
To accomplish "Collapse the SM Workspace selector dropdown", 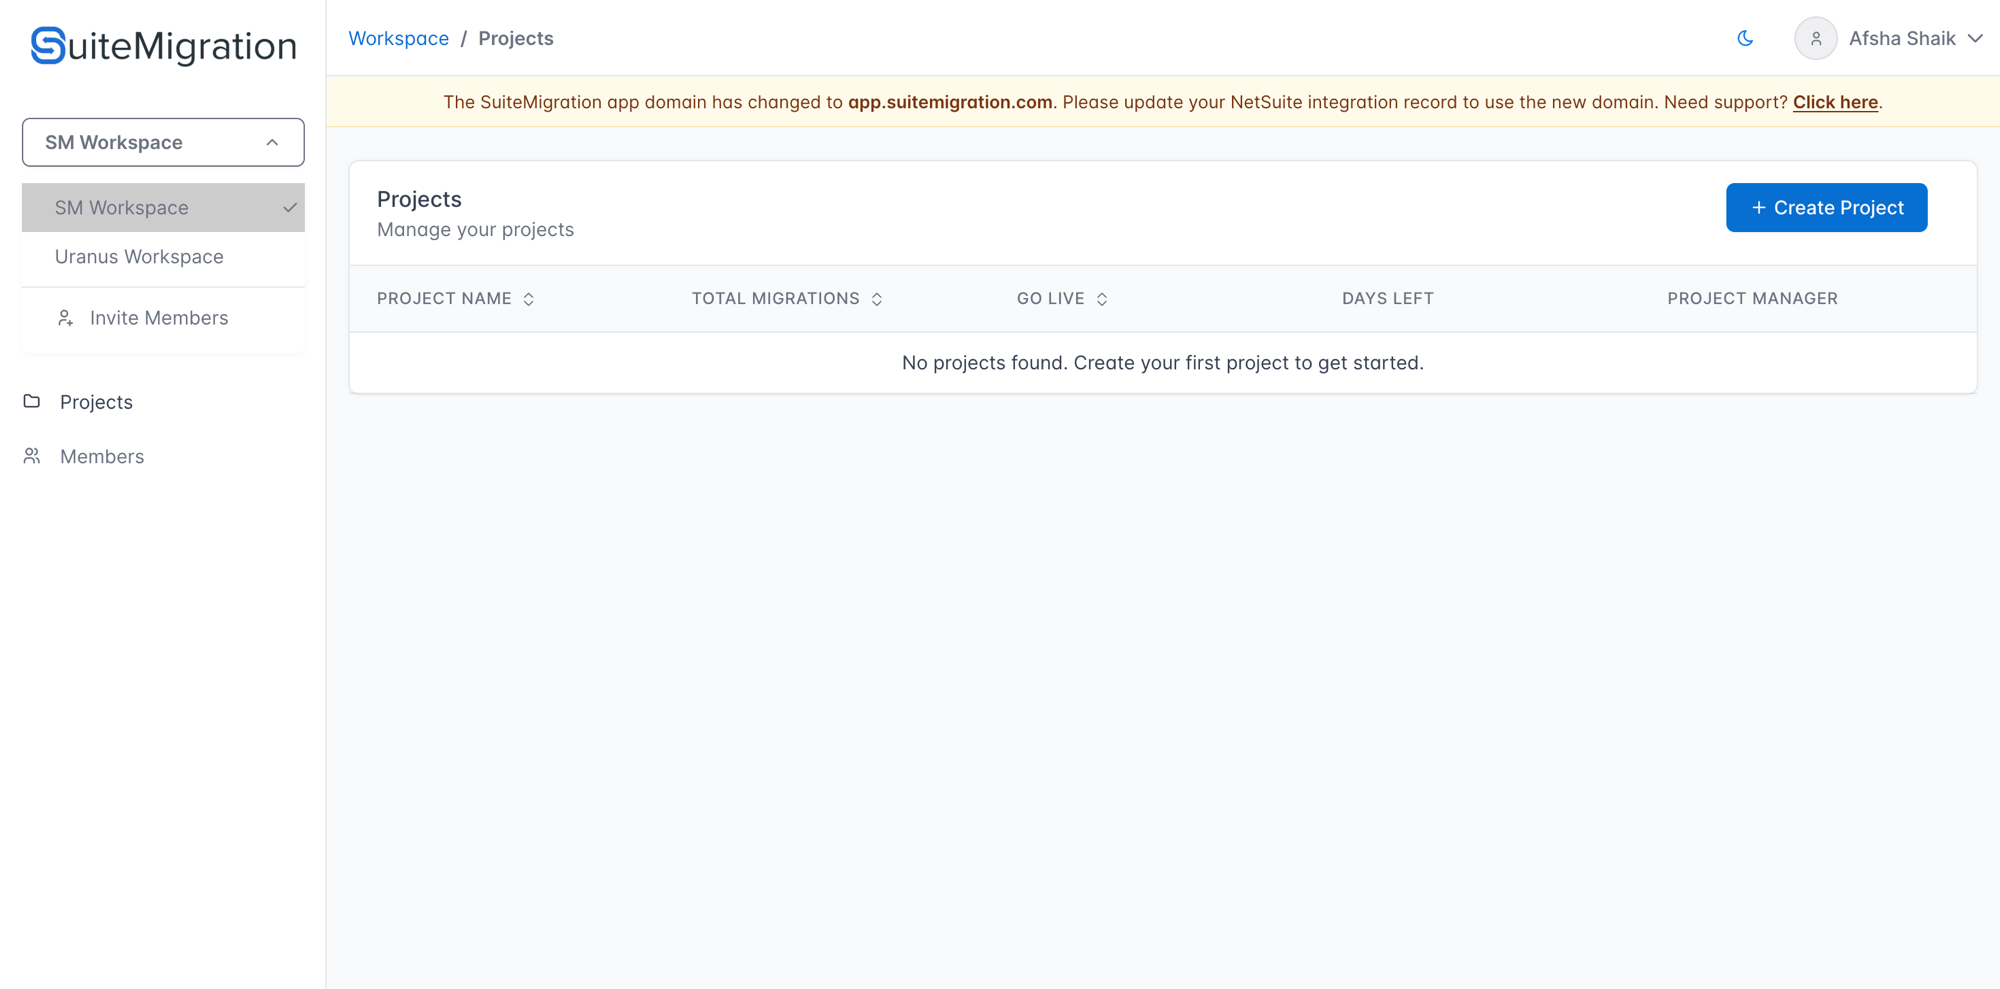I will (163, 142).
